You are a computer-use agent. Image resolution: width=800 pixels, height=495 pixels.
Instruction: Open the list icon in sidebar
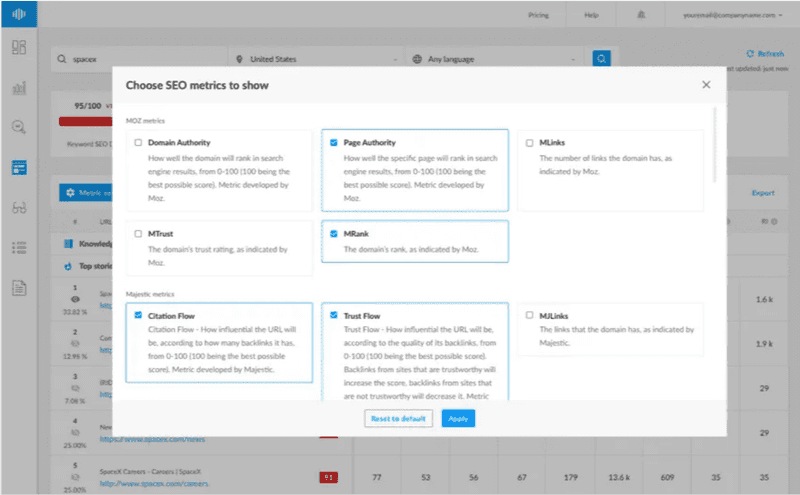pyautogui.click(x=19, y=248)
